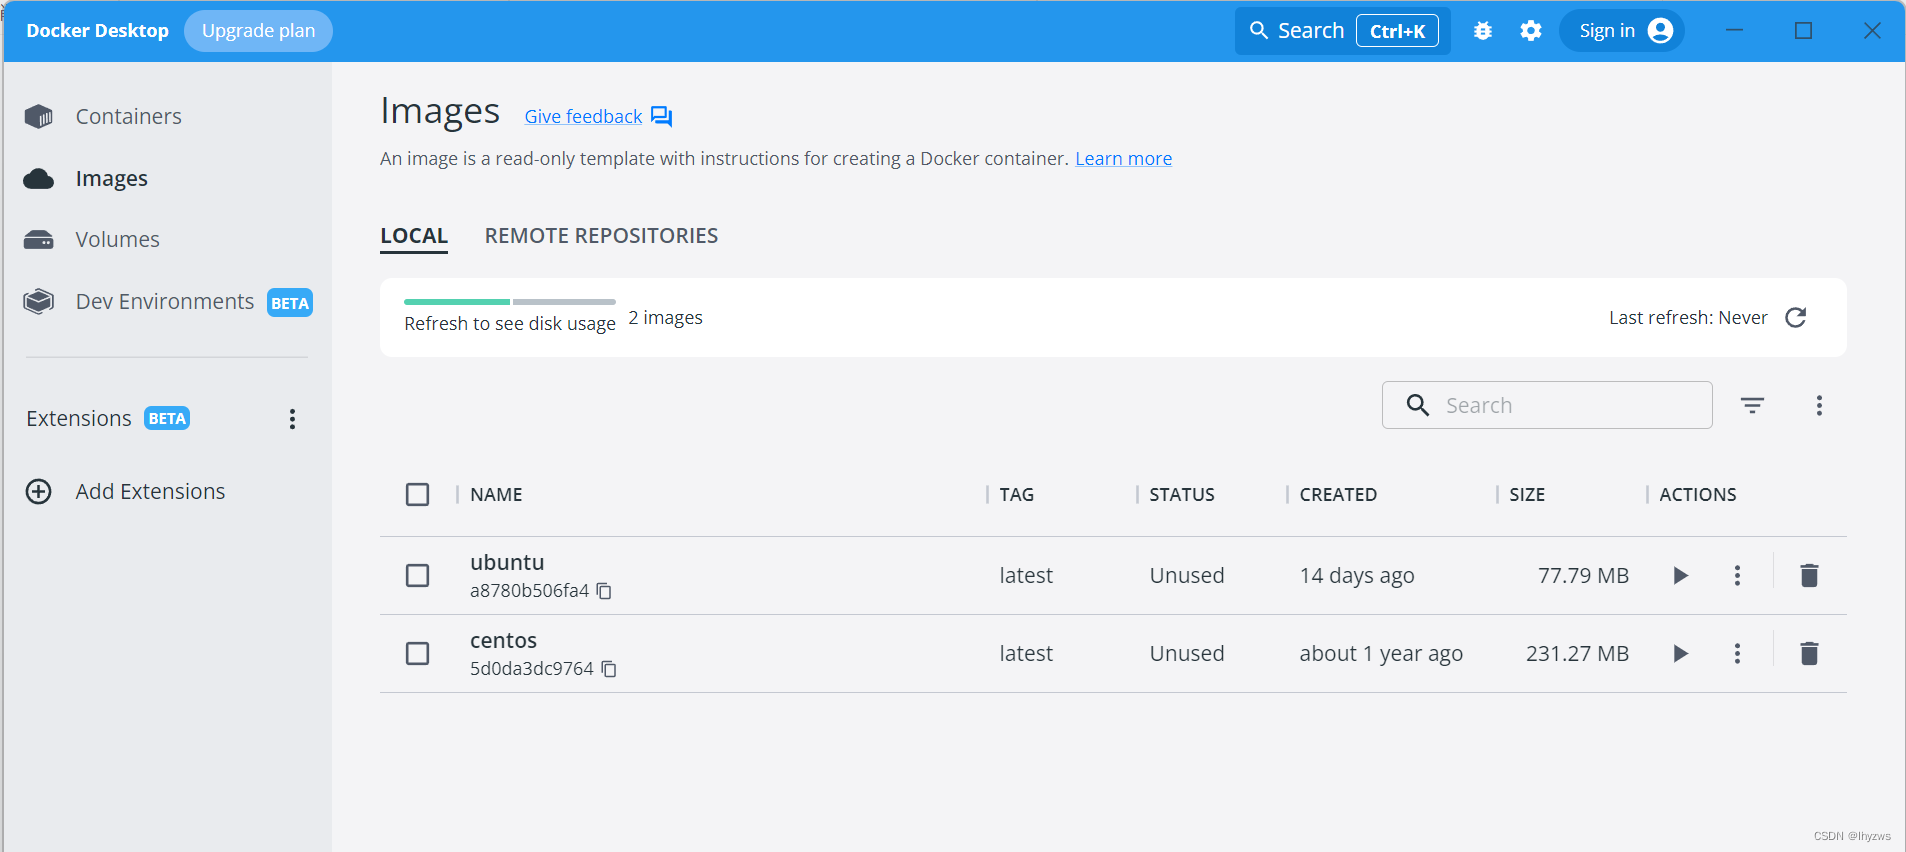Viewport: 1906px width, 852px height.
Task: Click the '14 days ago' created cell
Action: click(1357, 576)
